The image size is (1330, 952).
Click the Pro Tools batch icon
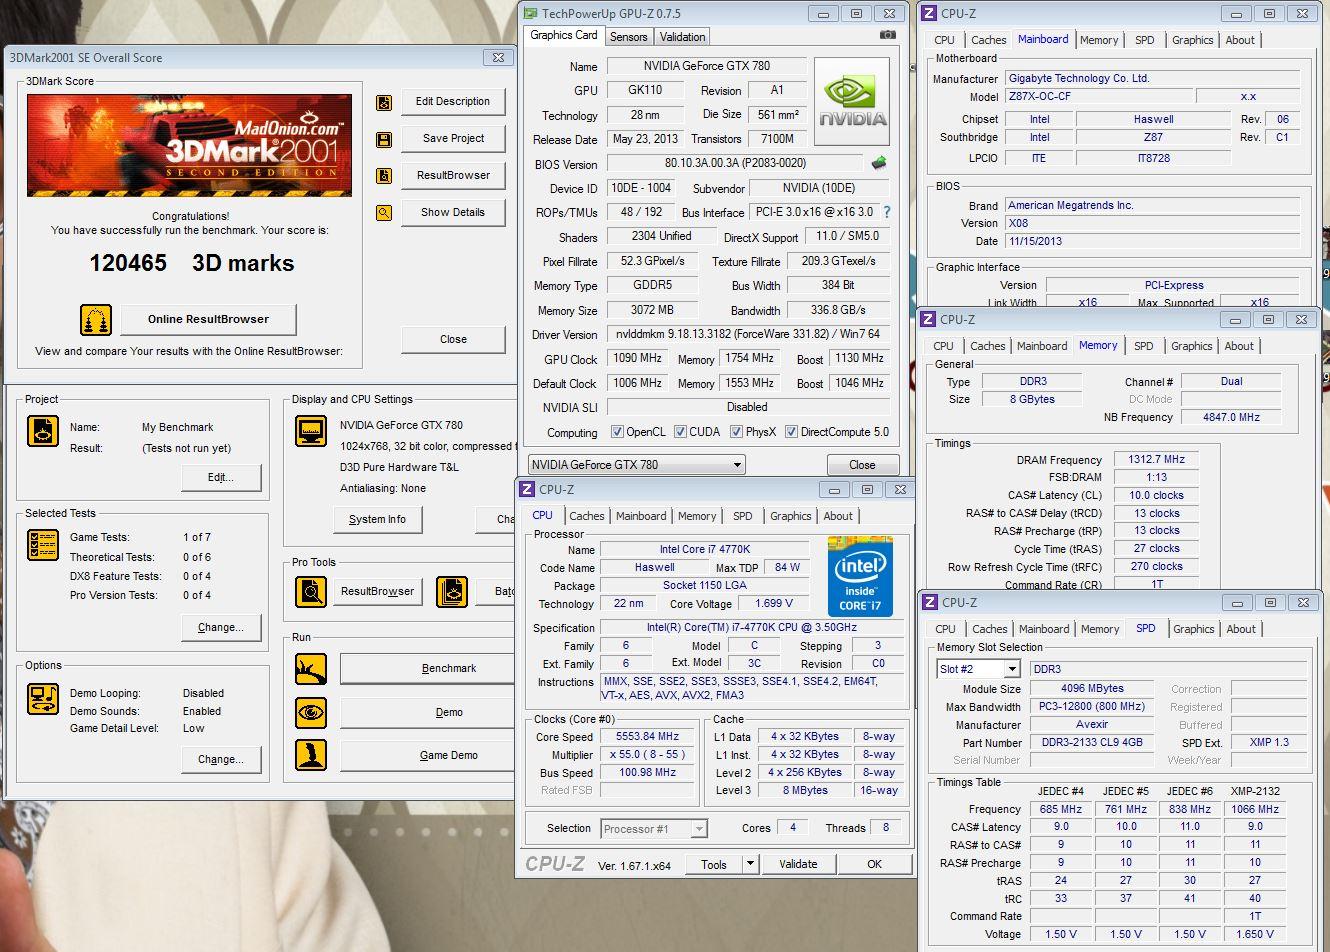[x=452, y=592]
